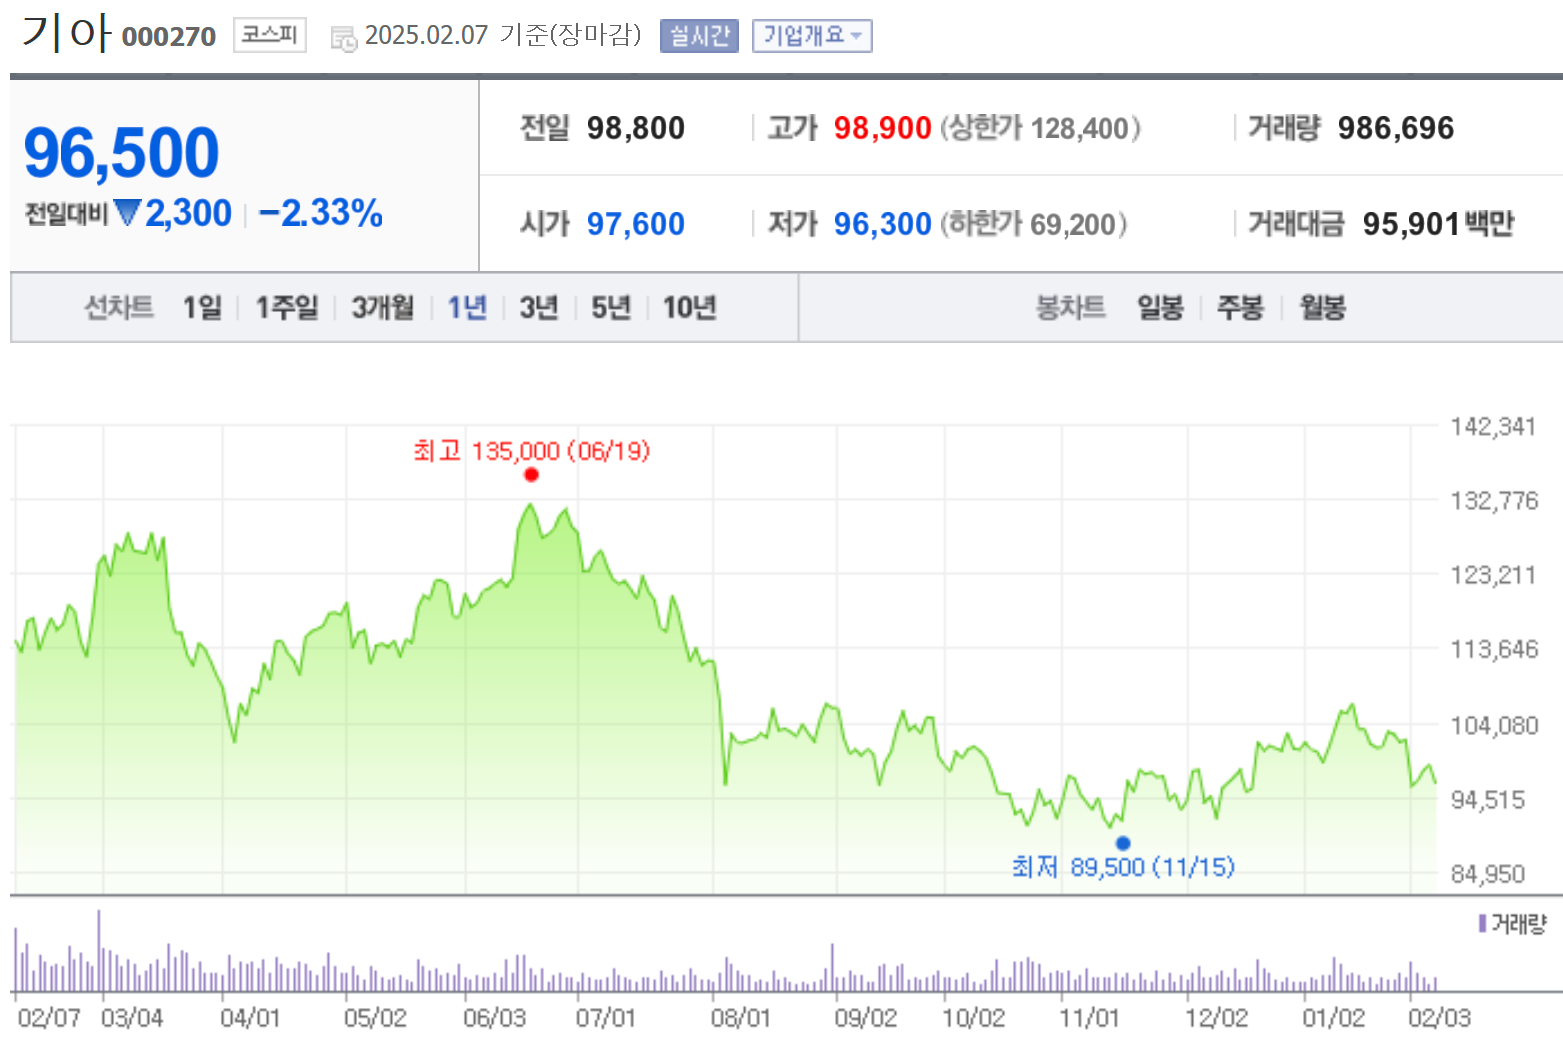Image resolution: width=1563 pixels, height=1045 pixels.
Task: Click the 저가 value 96,300
Action: click(x=882, y=224)
